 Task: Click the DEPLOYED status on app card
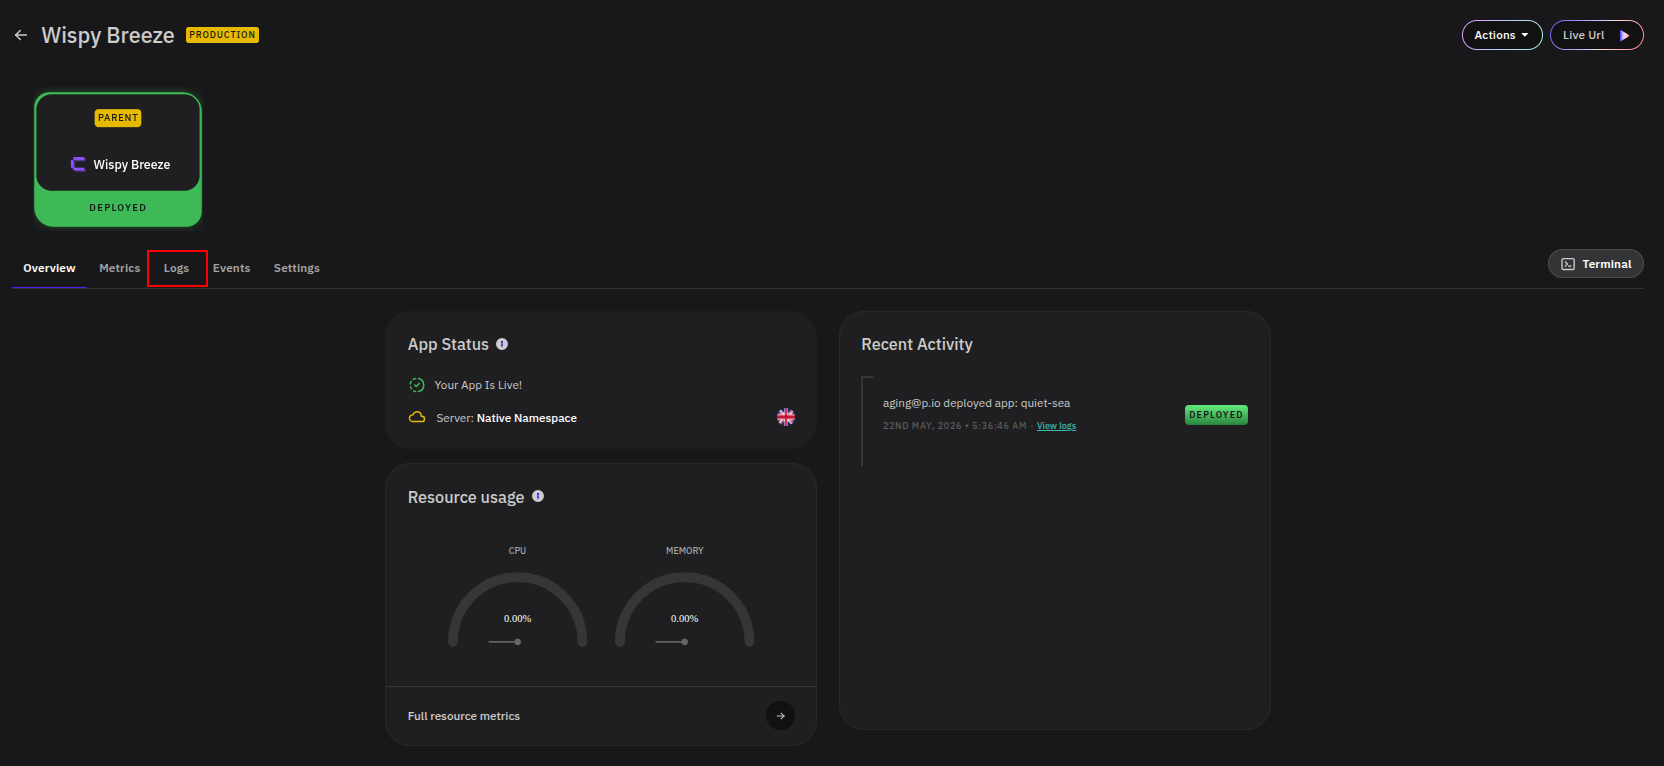pos(118,208)
